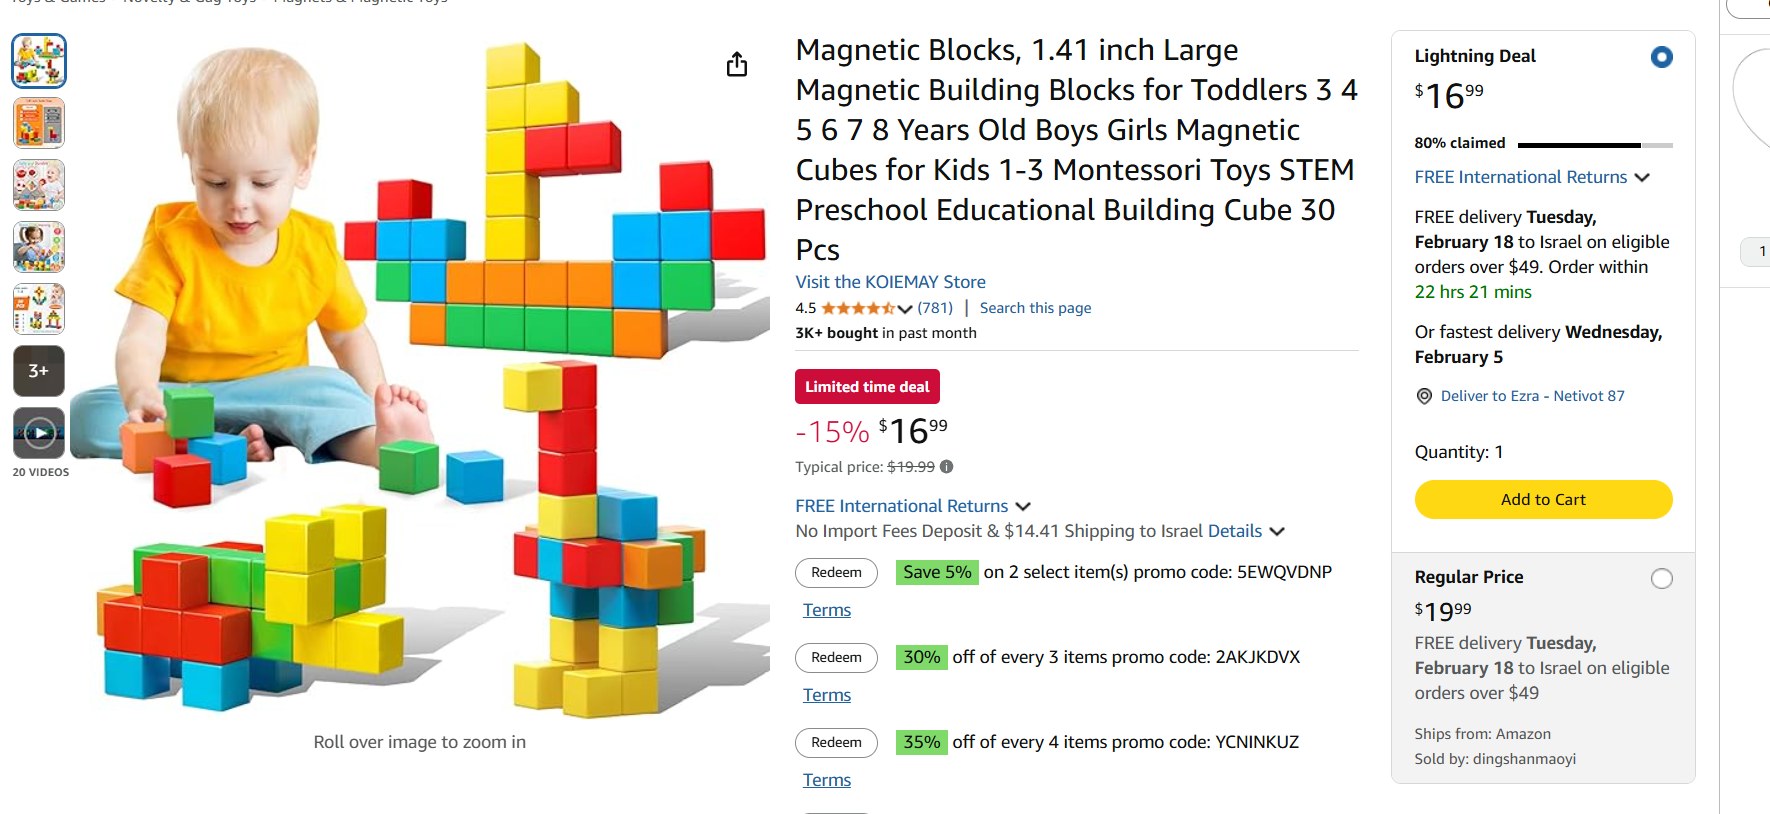Redeem the 30% off promo code
This screenshot has height=814, width=1770.
coord(836,658)
